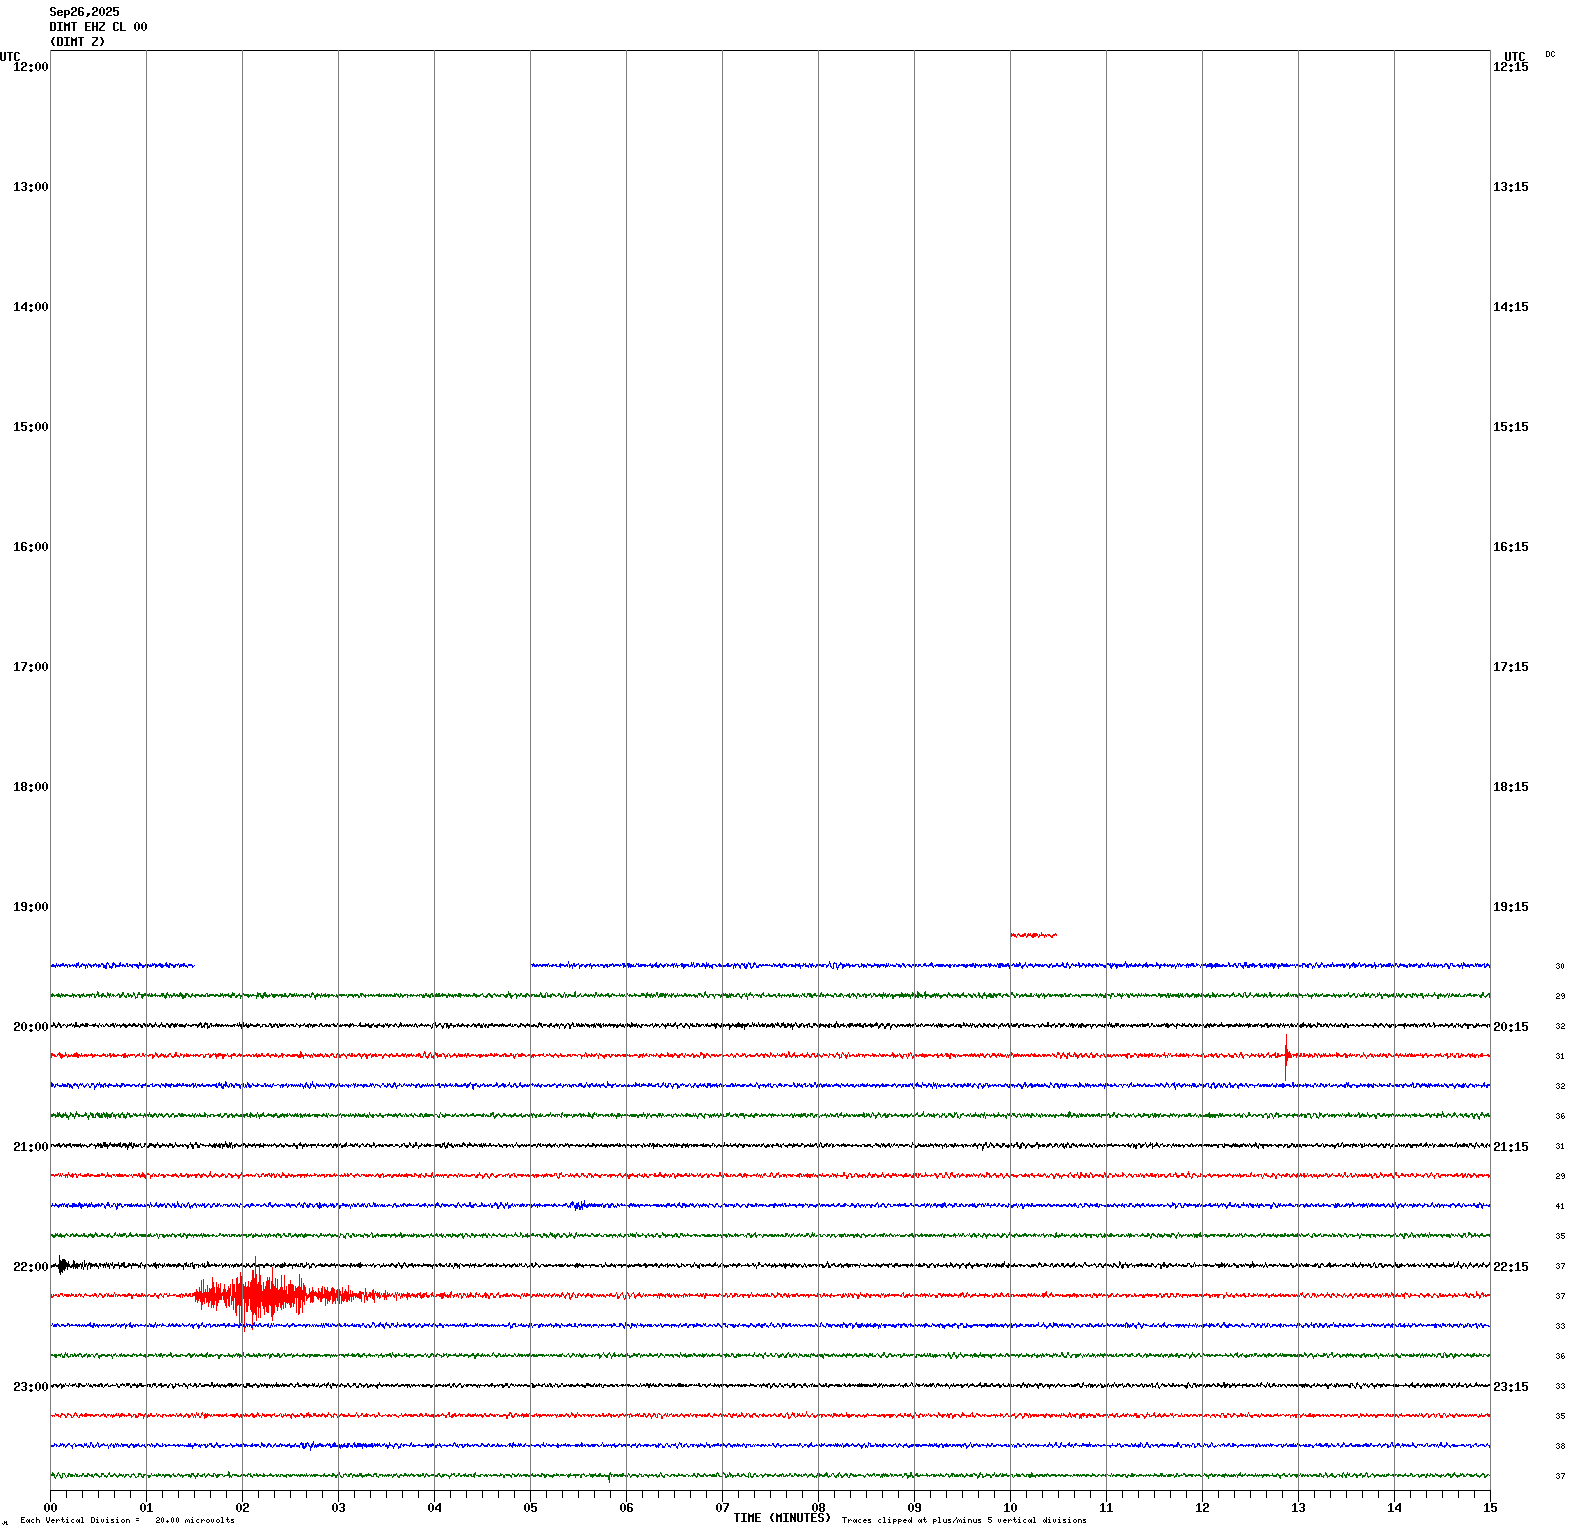Click the (DIMT Z) channel label
Screen dimensions: 1570x1534
77,42
